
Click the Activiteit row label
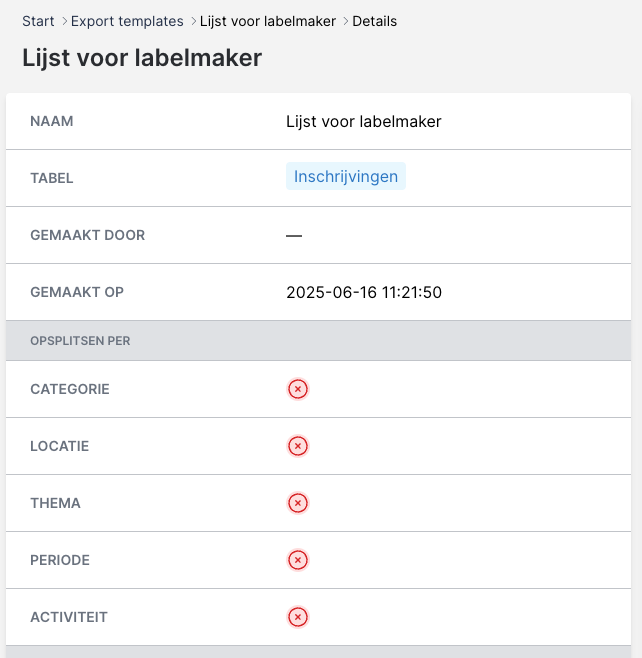click(69, 617)
